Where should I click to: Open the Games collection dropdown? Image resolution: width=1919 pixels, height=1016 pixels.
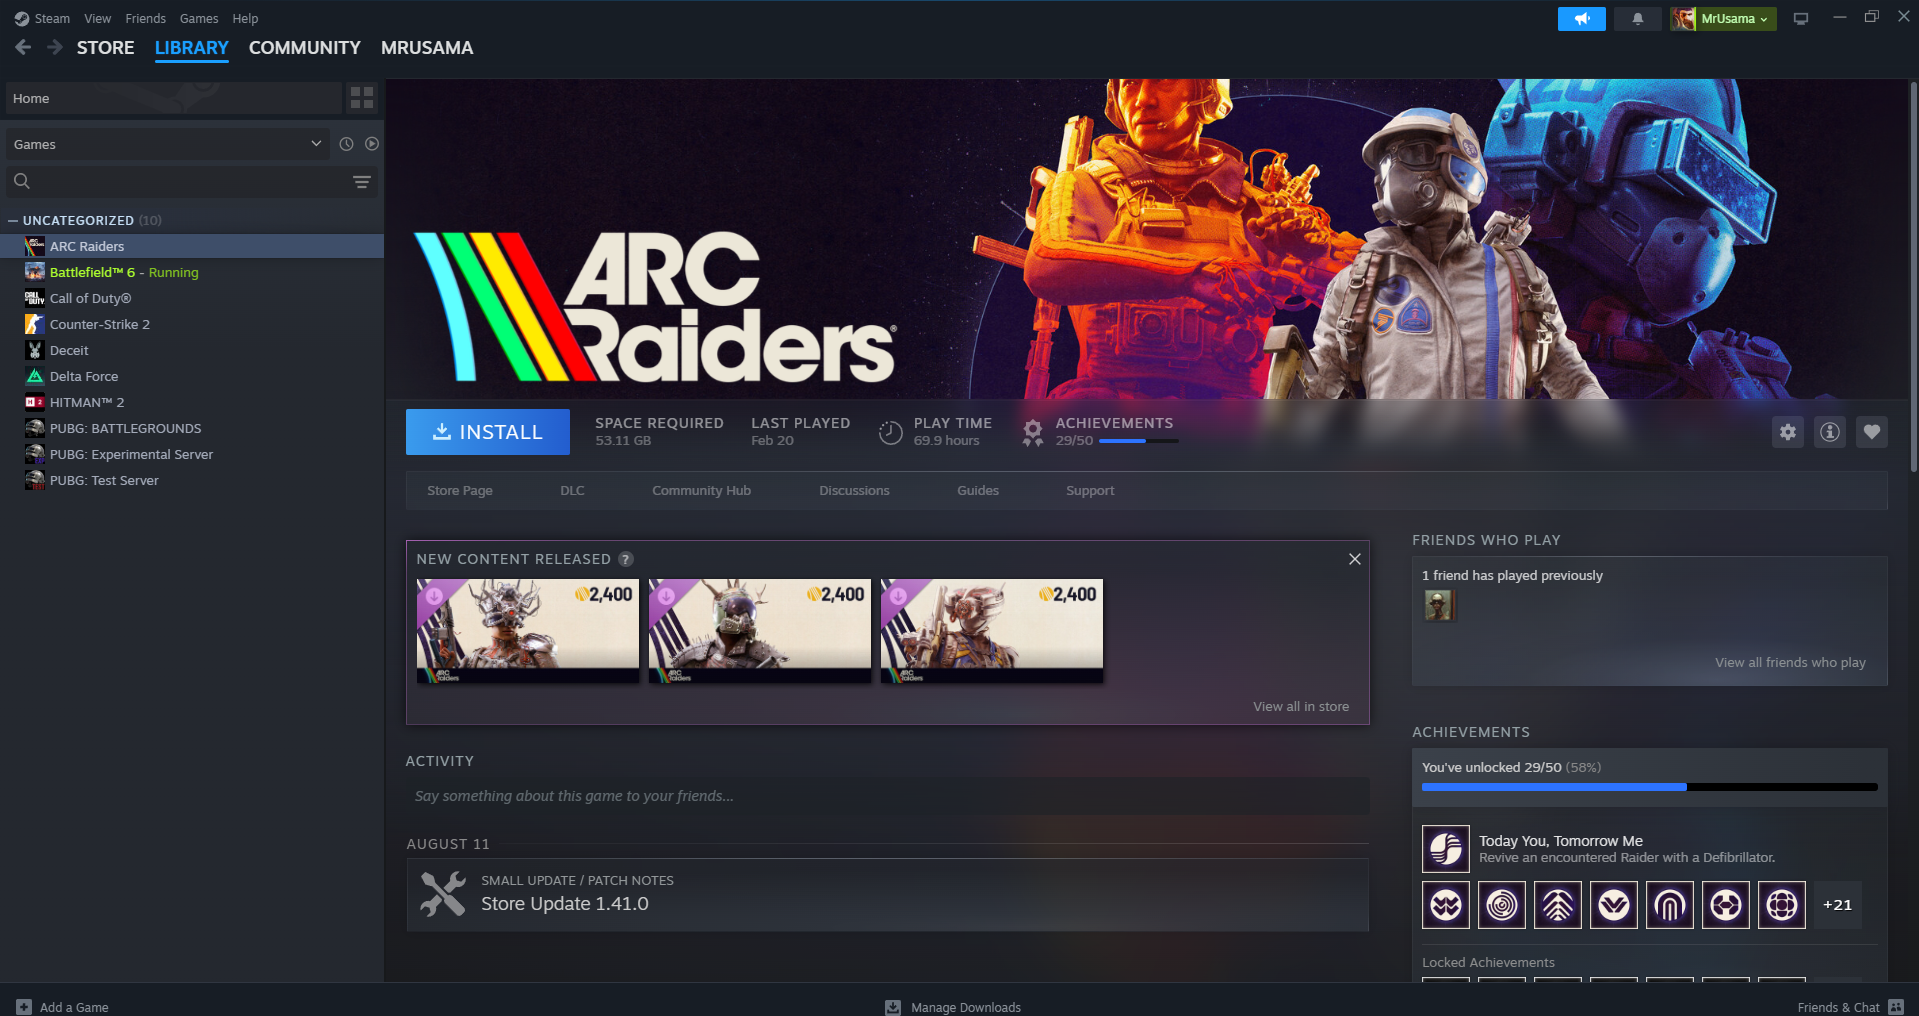pos(167,144)
